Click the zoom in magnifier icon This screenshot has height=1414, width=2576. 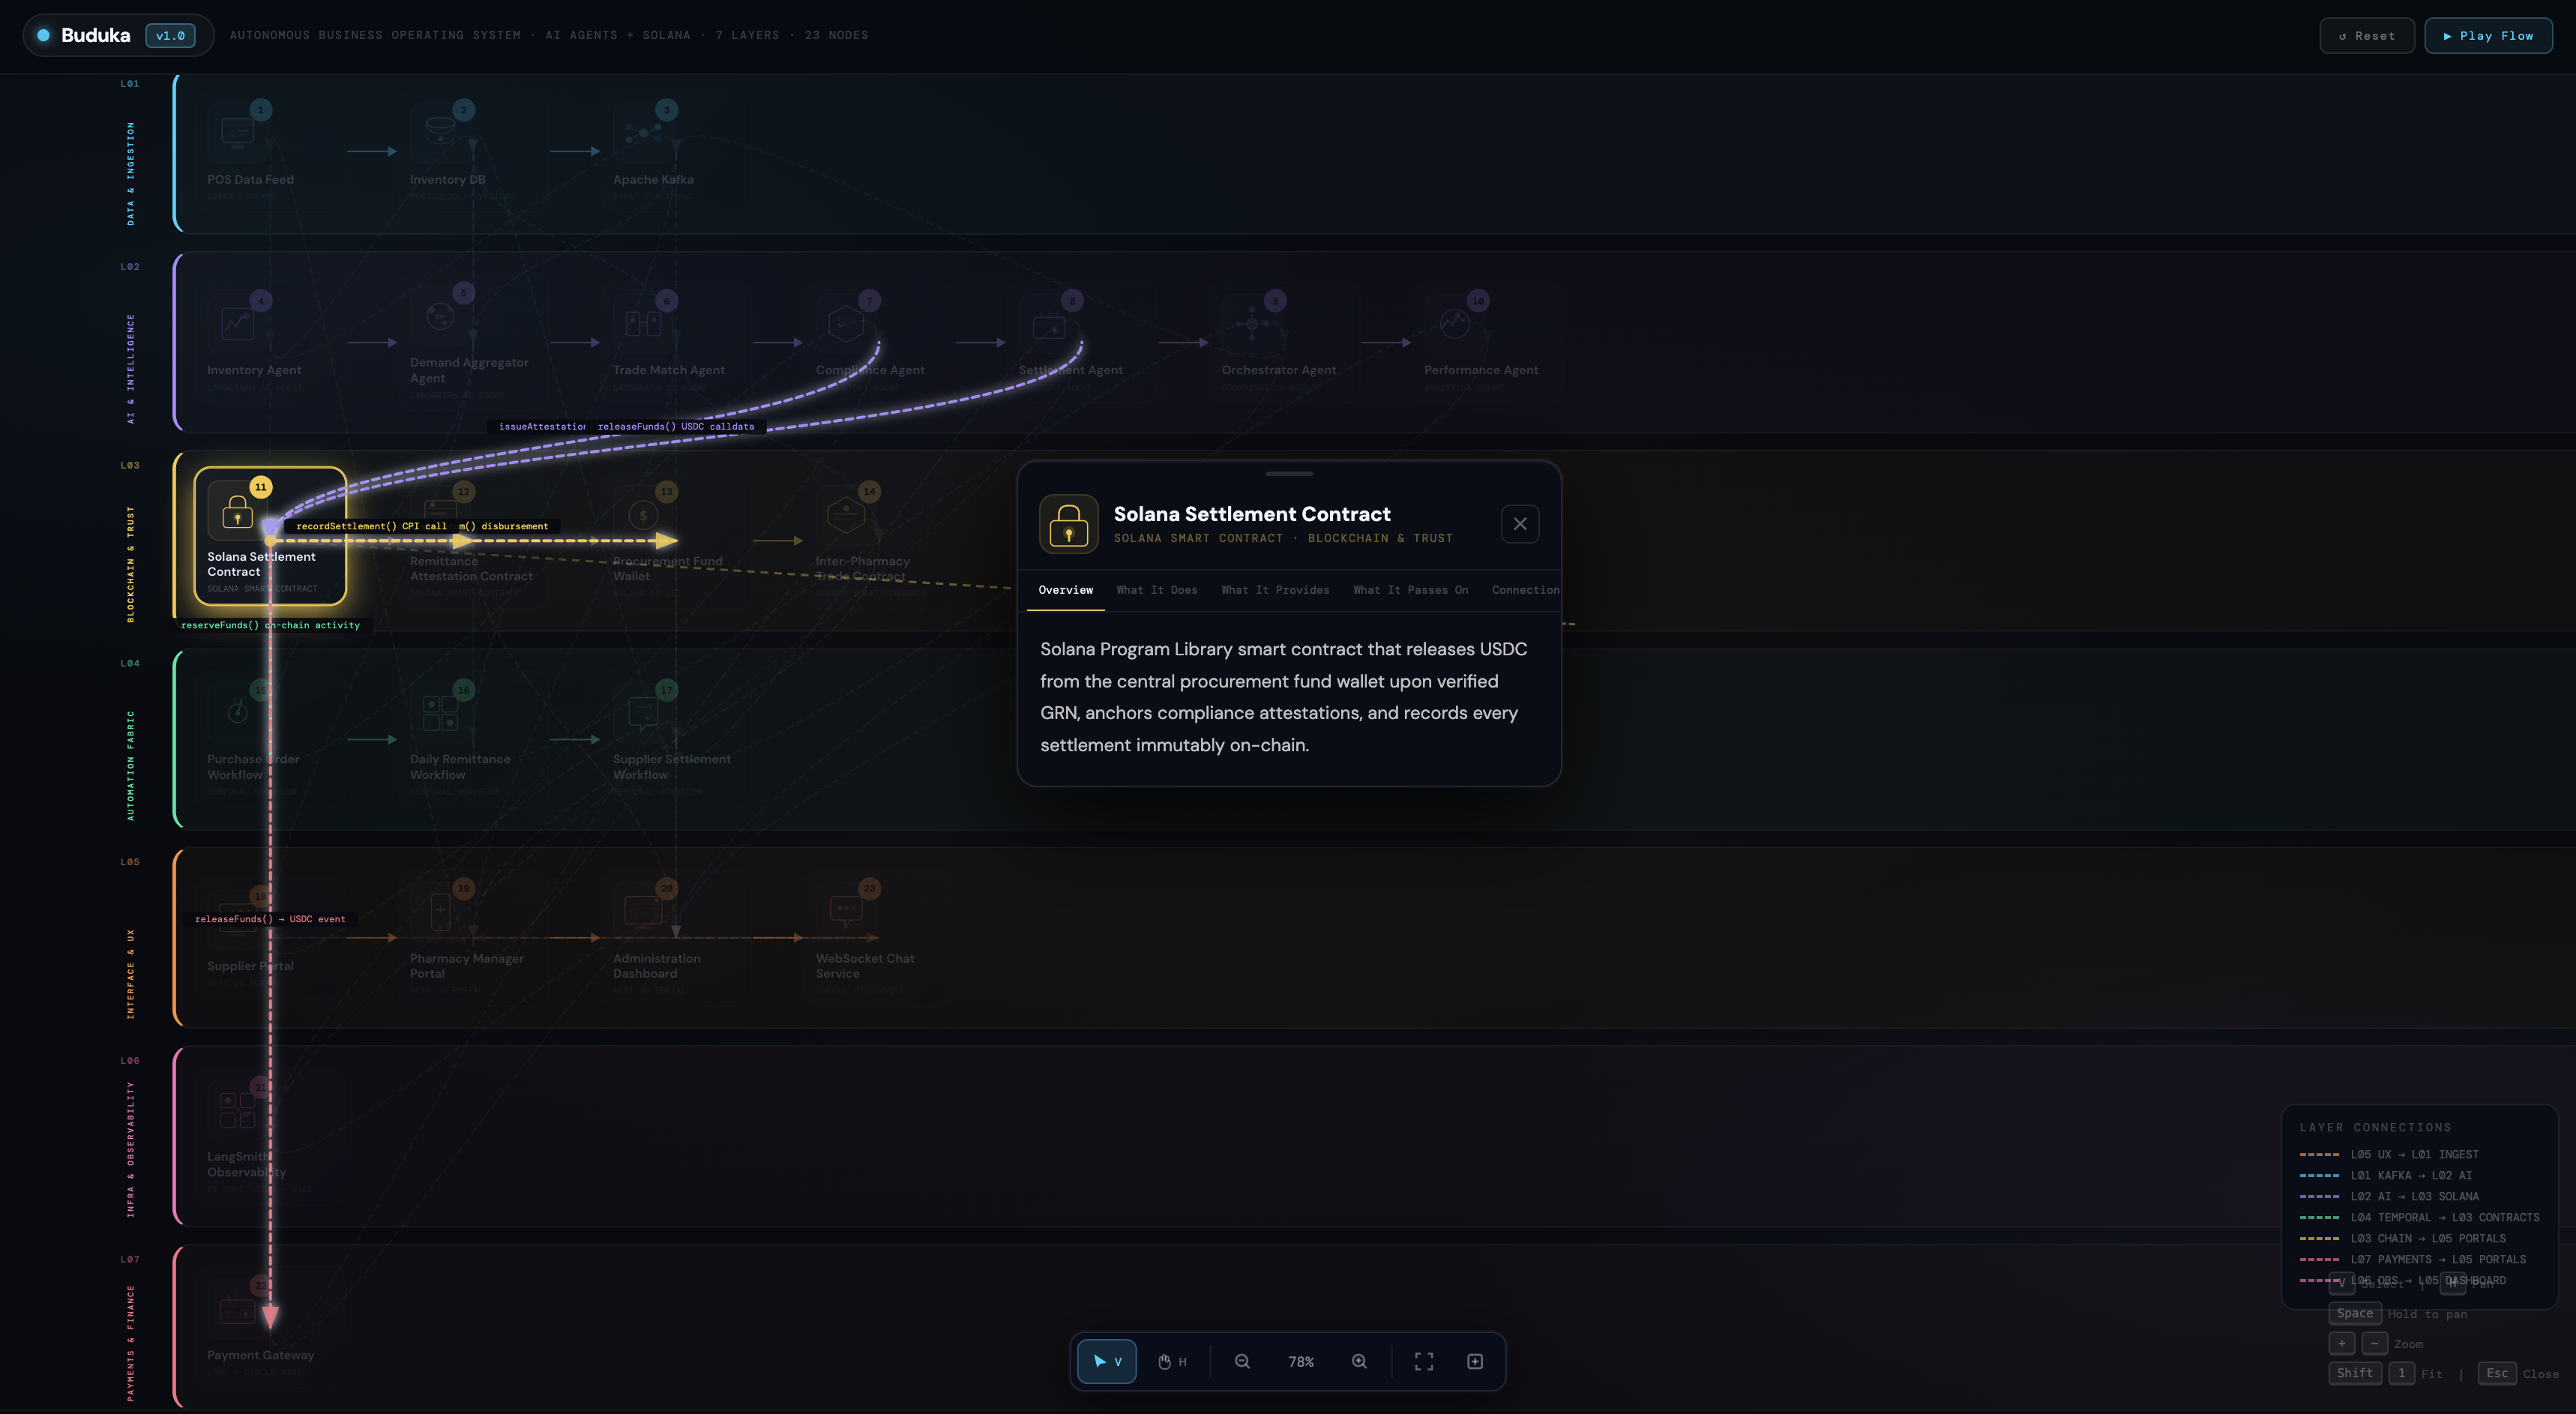coord(1359,1361)
